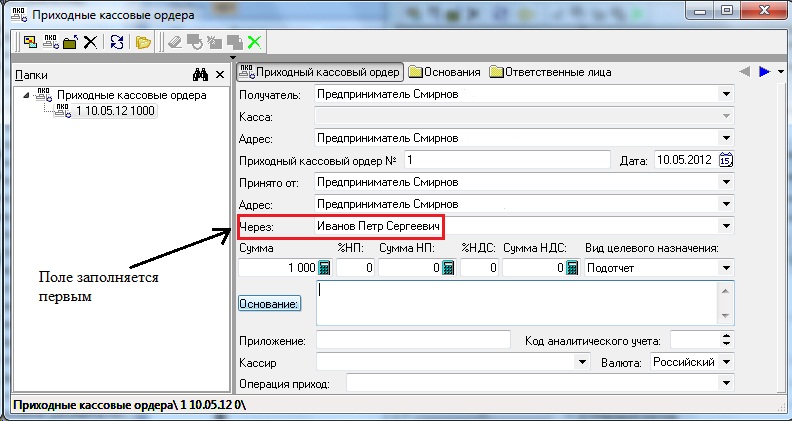This screenshot has height=421, width=792.
Task: Click the ПКО new order toolbar icon
Action: (x=51, y=42)
